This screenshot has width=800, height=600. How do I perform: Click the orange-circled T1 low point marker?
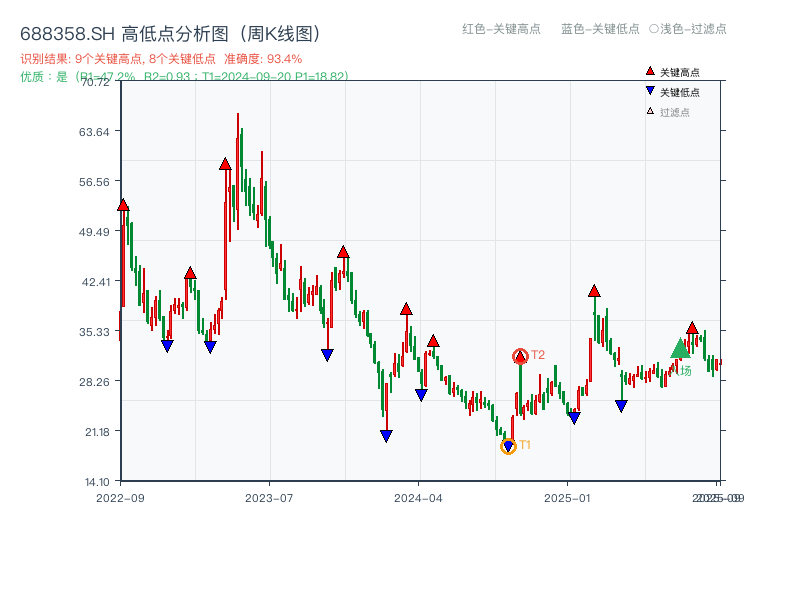tap(508, 445)
